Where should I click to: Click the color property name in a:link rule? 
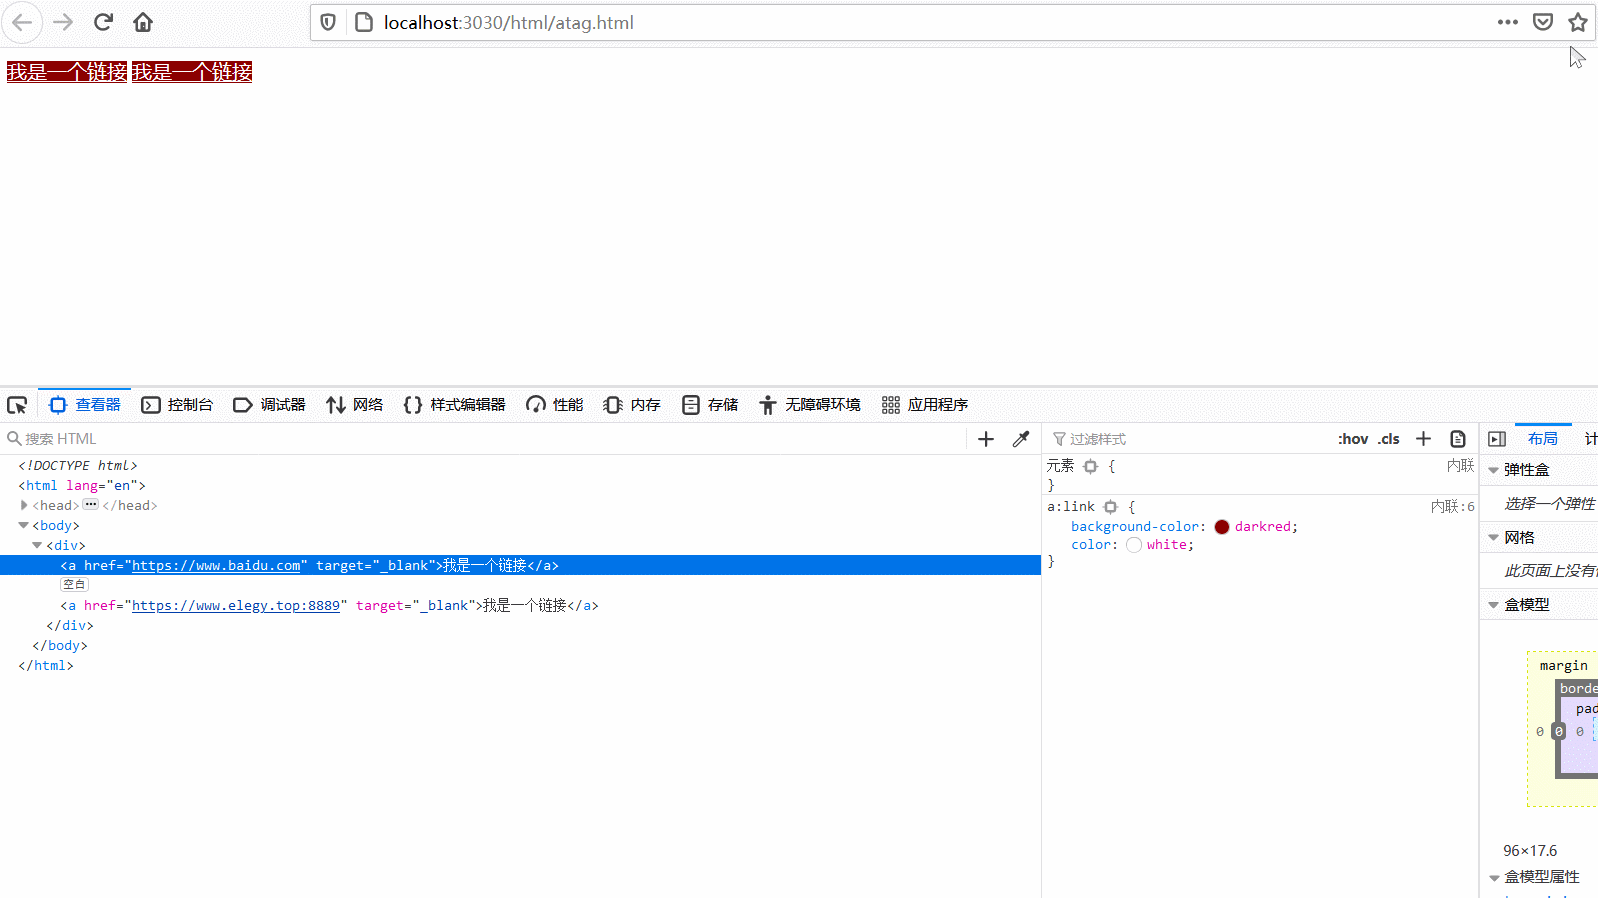pyautogui.click(x=1091, y=545)
